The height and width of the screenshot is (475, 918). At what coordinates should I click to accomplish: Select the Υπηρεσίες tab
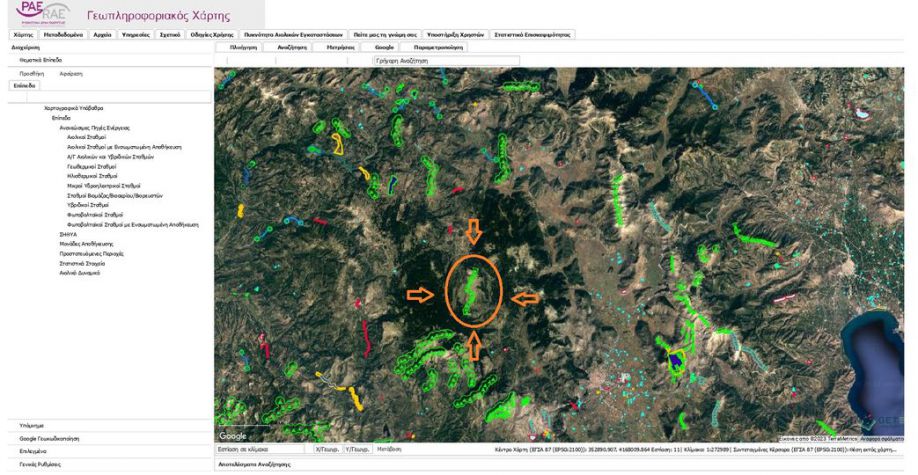point(135,35)
